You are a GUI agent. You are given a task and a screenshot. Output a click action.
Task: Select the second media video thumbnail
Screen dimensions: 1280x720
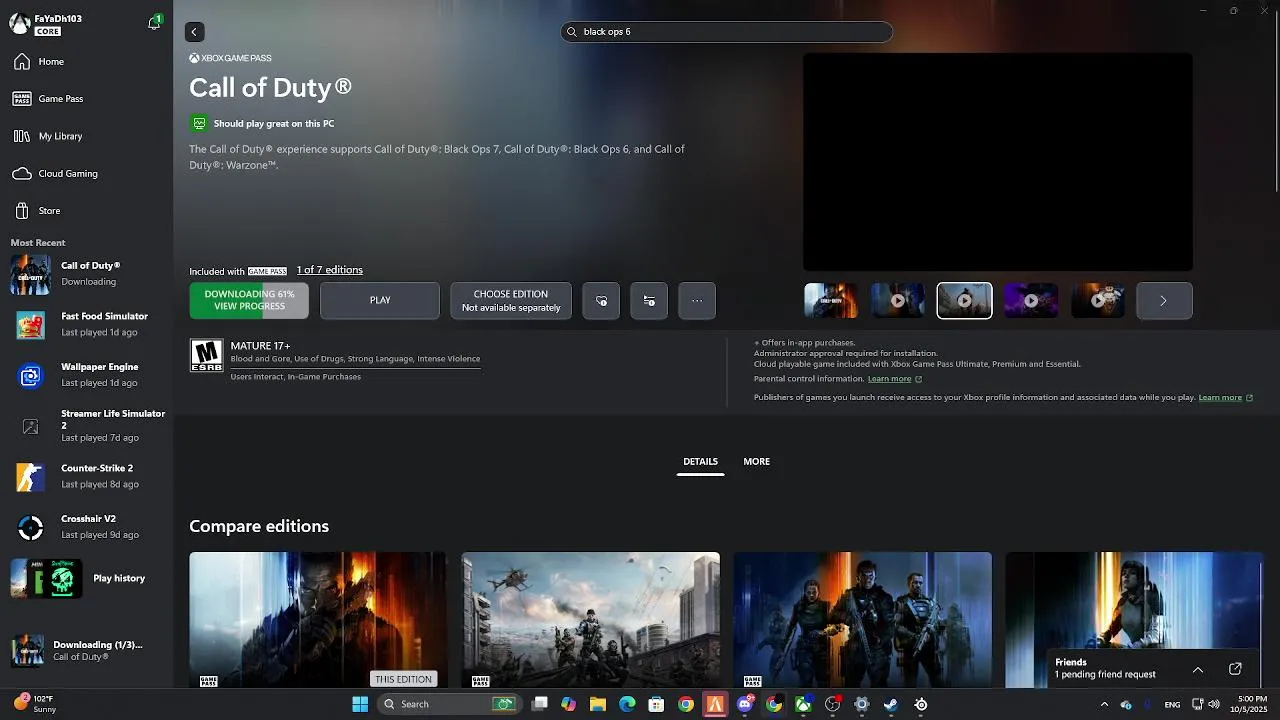point(897,301)
